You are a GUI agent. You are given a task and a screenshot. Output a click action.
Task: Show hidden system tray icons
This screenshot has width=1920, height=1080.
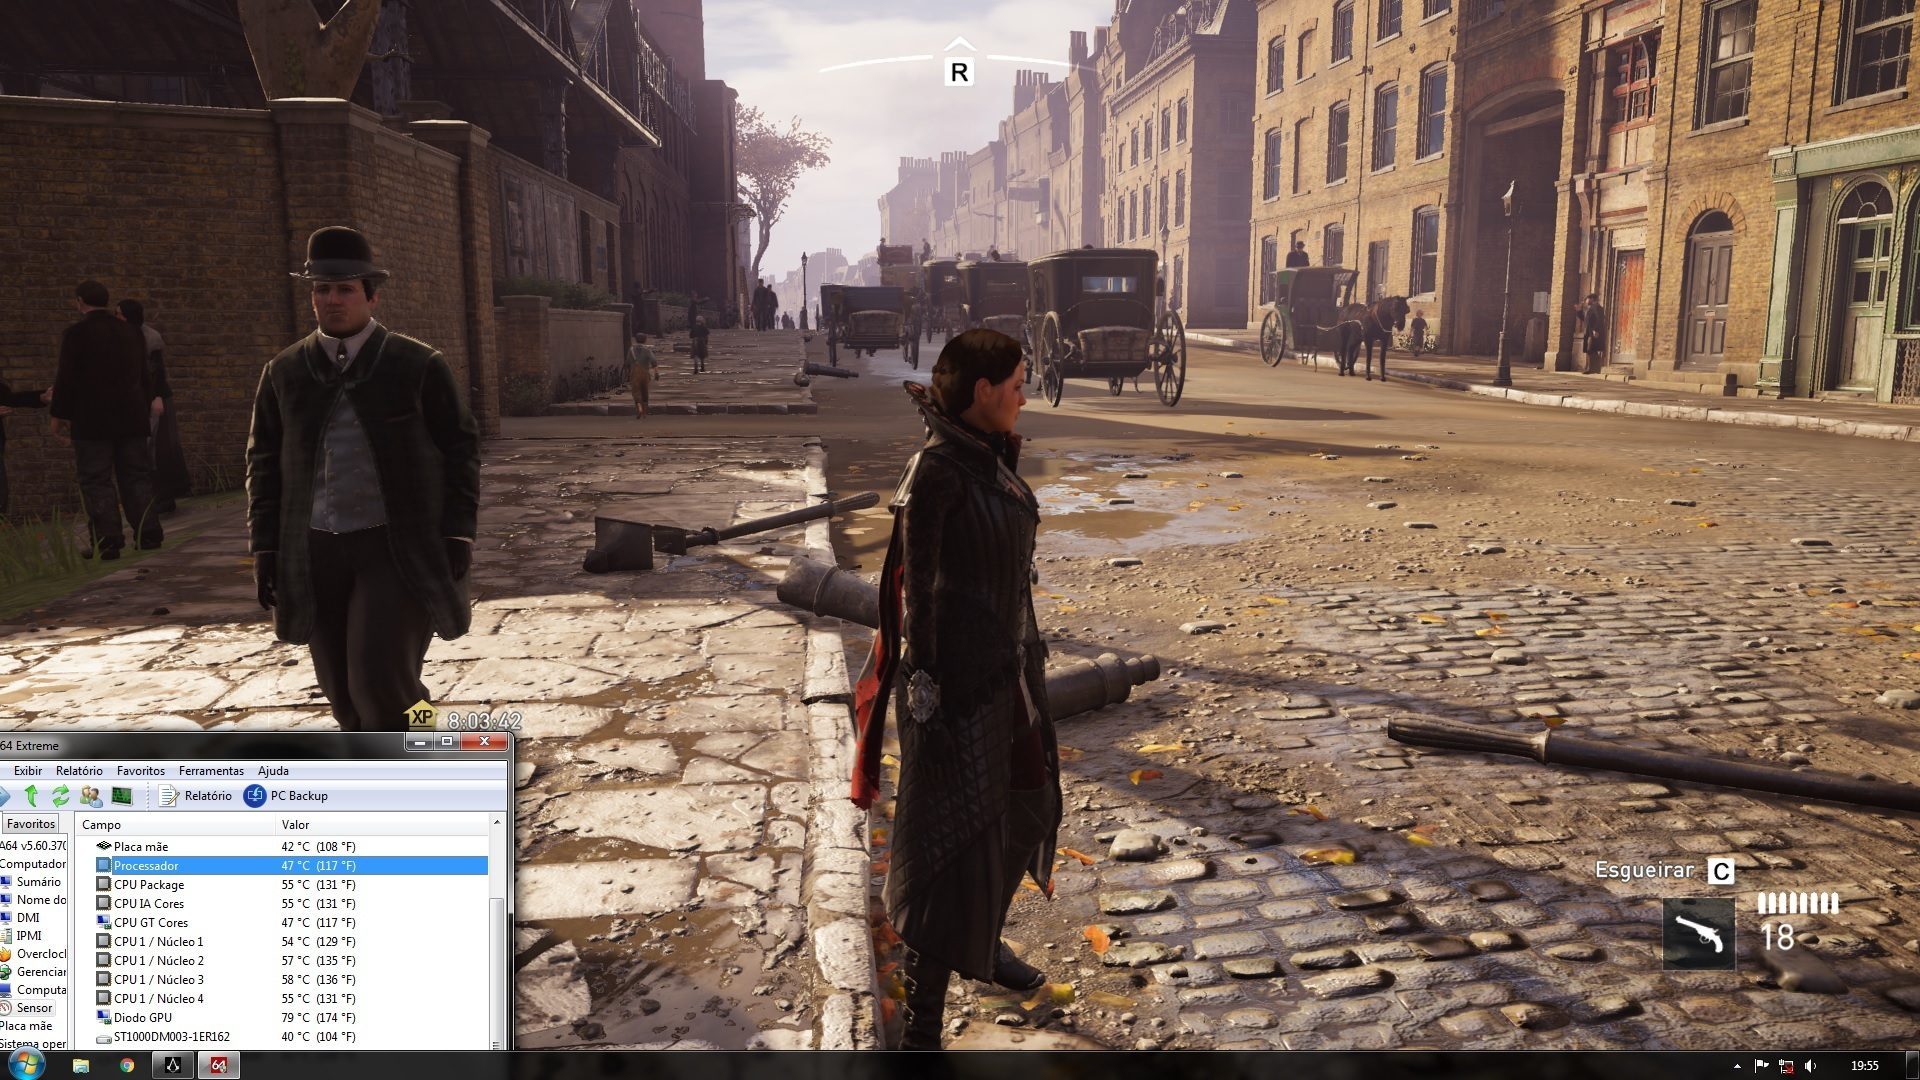1737,1066
